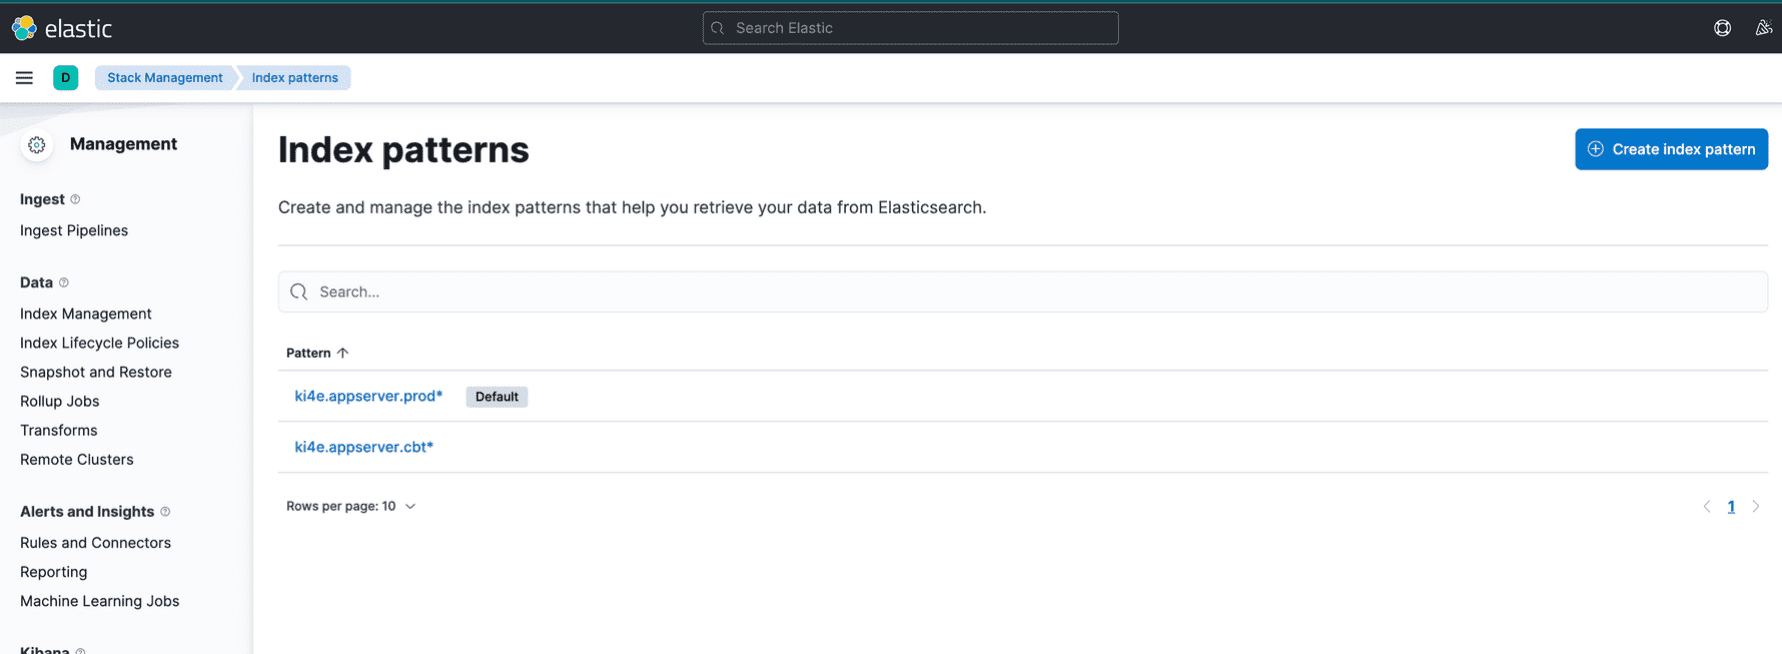This screenshot has height=654, width=1782.
Task: Go to next page arrow
Action: coord(1755,507)
